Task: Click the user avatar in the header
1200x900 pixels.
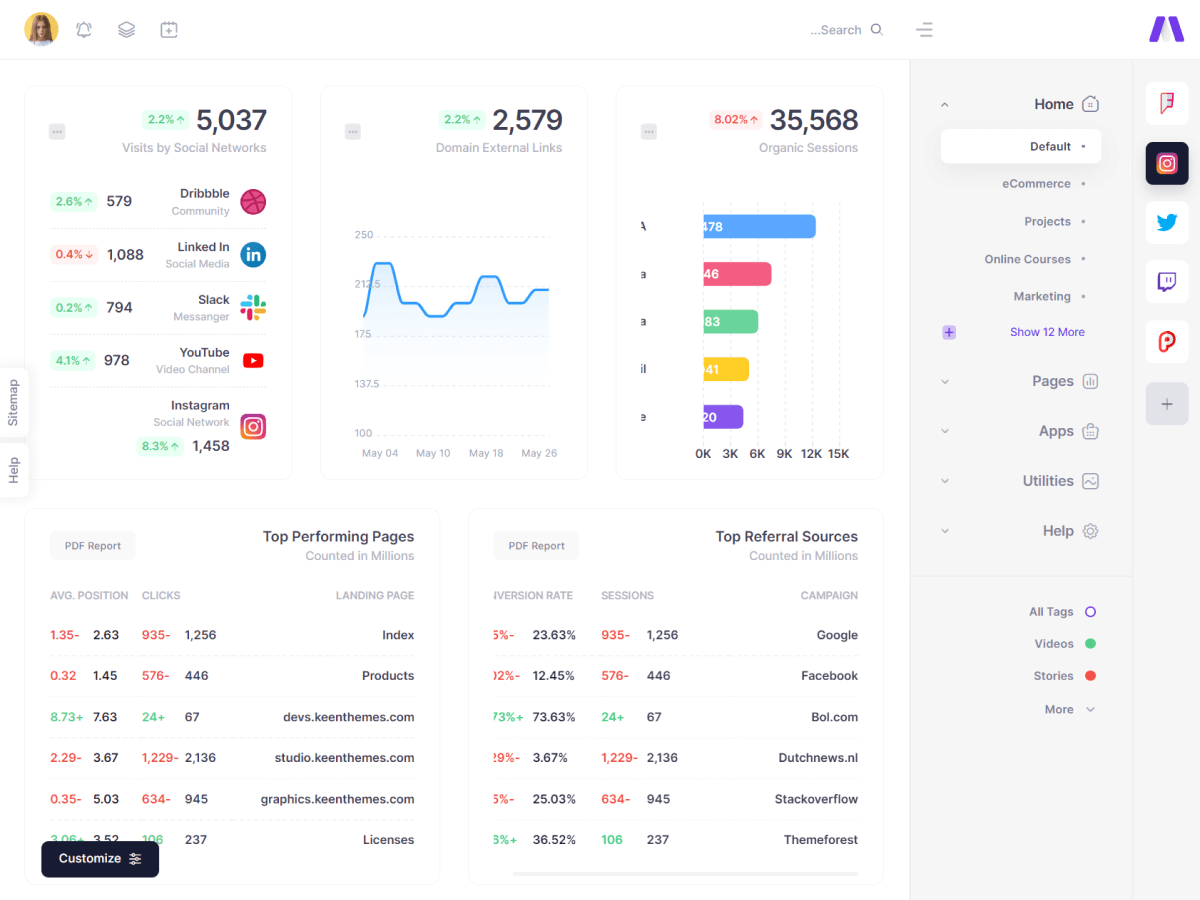Action: [x=41, y=30]
